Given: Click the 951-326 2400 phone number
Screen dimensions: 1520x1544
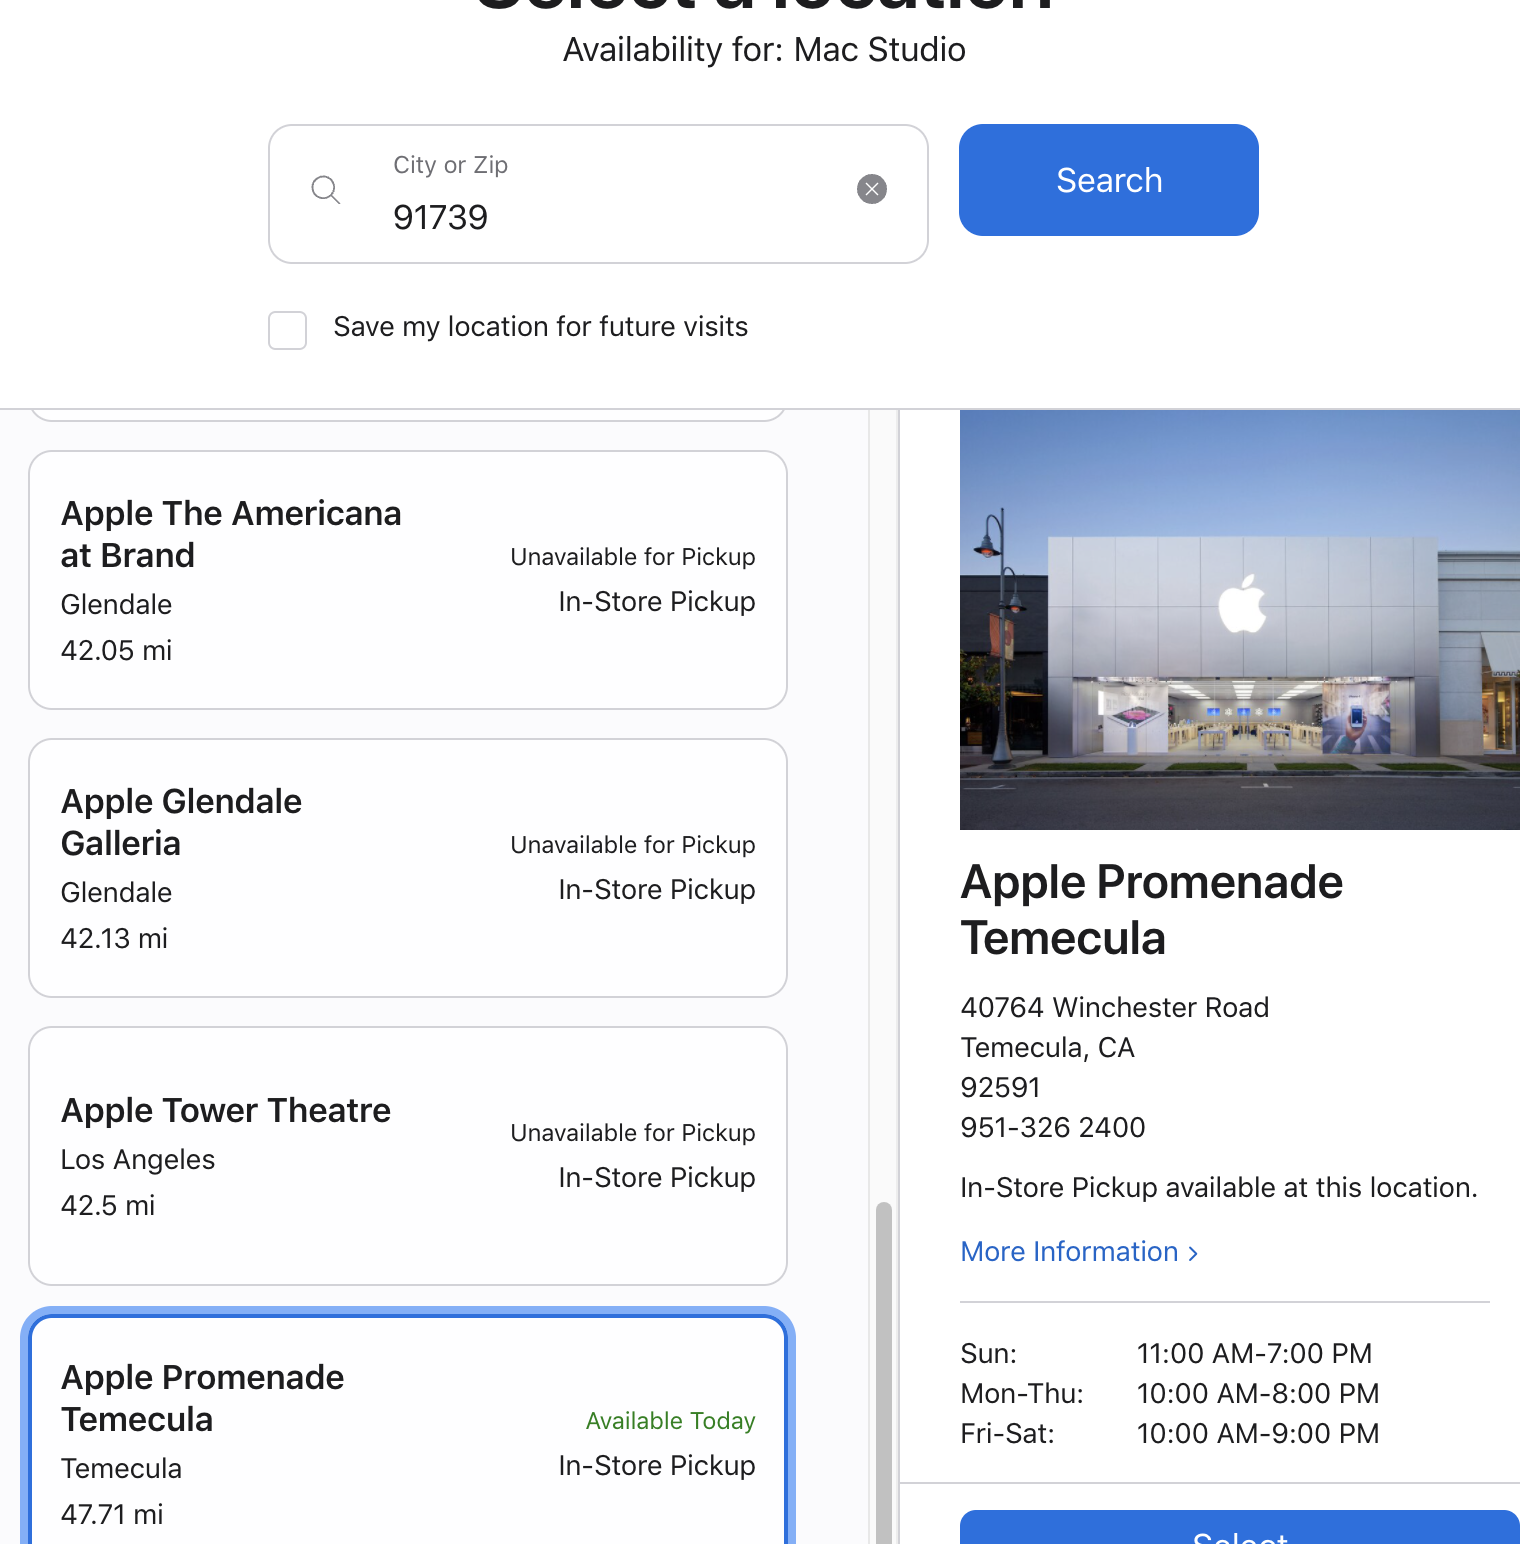Looking at the screenshot, I should [1053, 1128].
